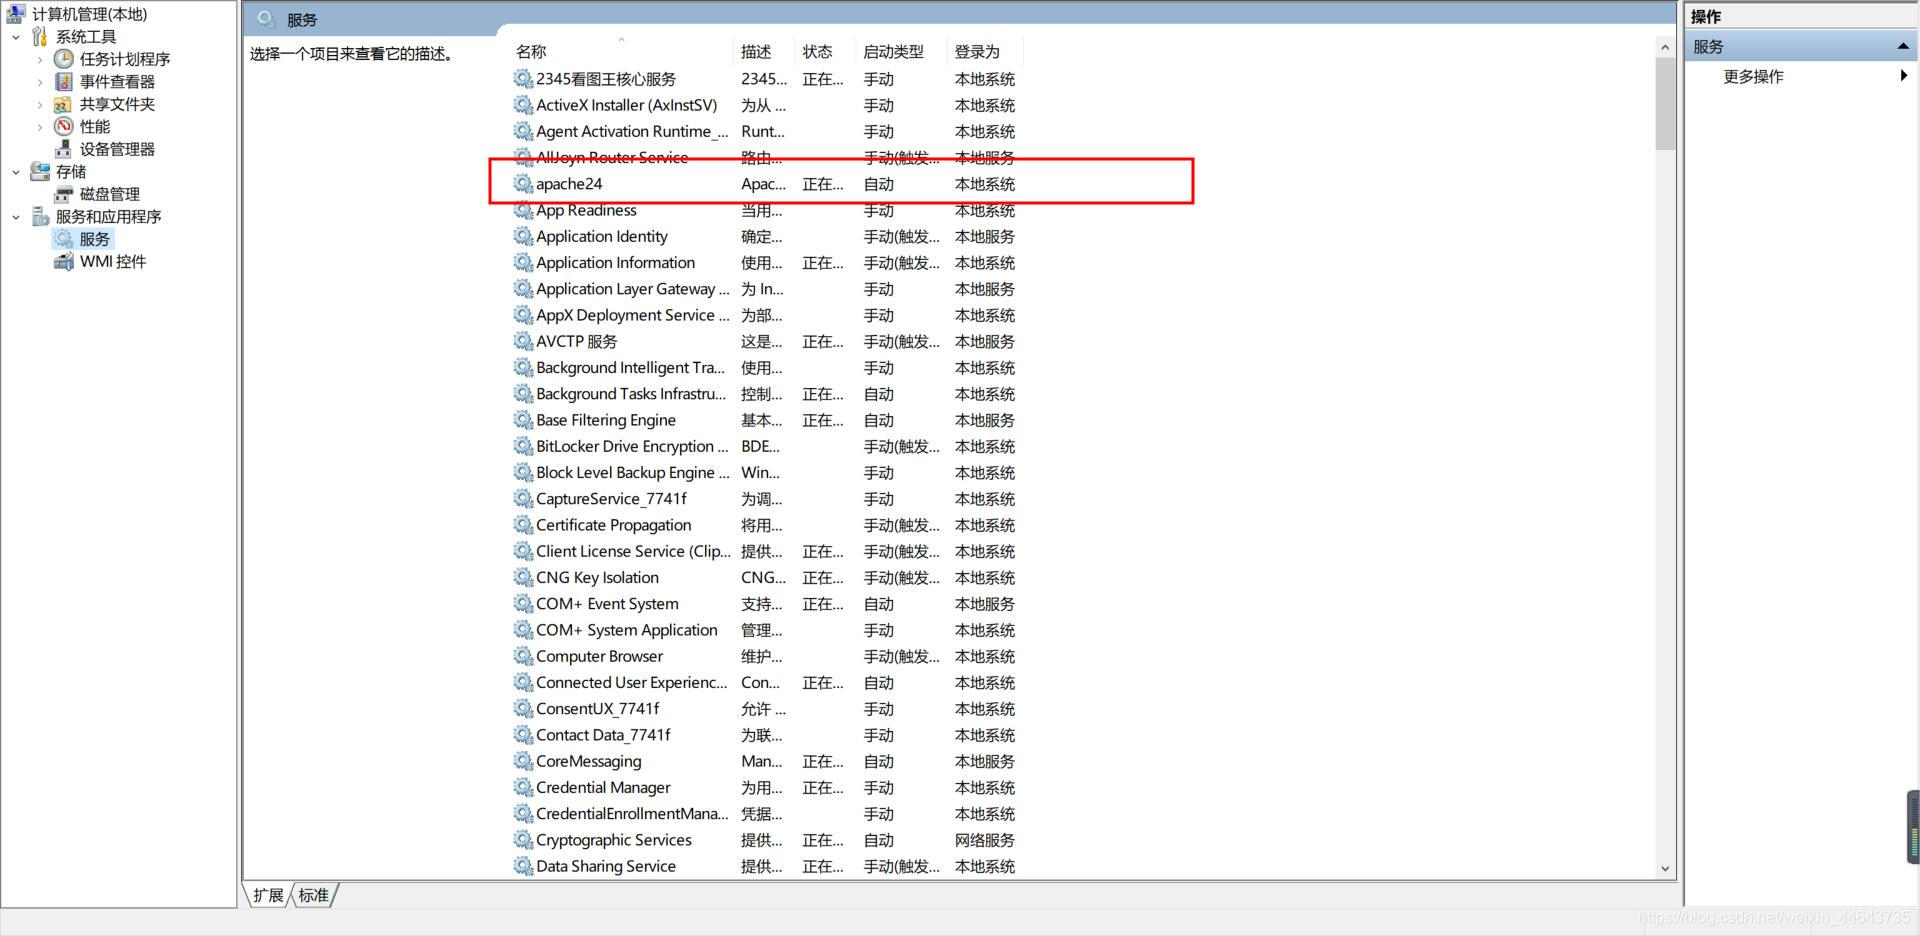Sort services by the 名称 column header
This screenshot has width=1920, height=936.
(621, 51)
